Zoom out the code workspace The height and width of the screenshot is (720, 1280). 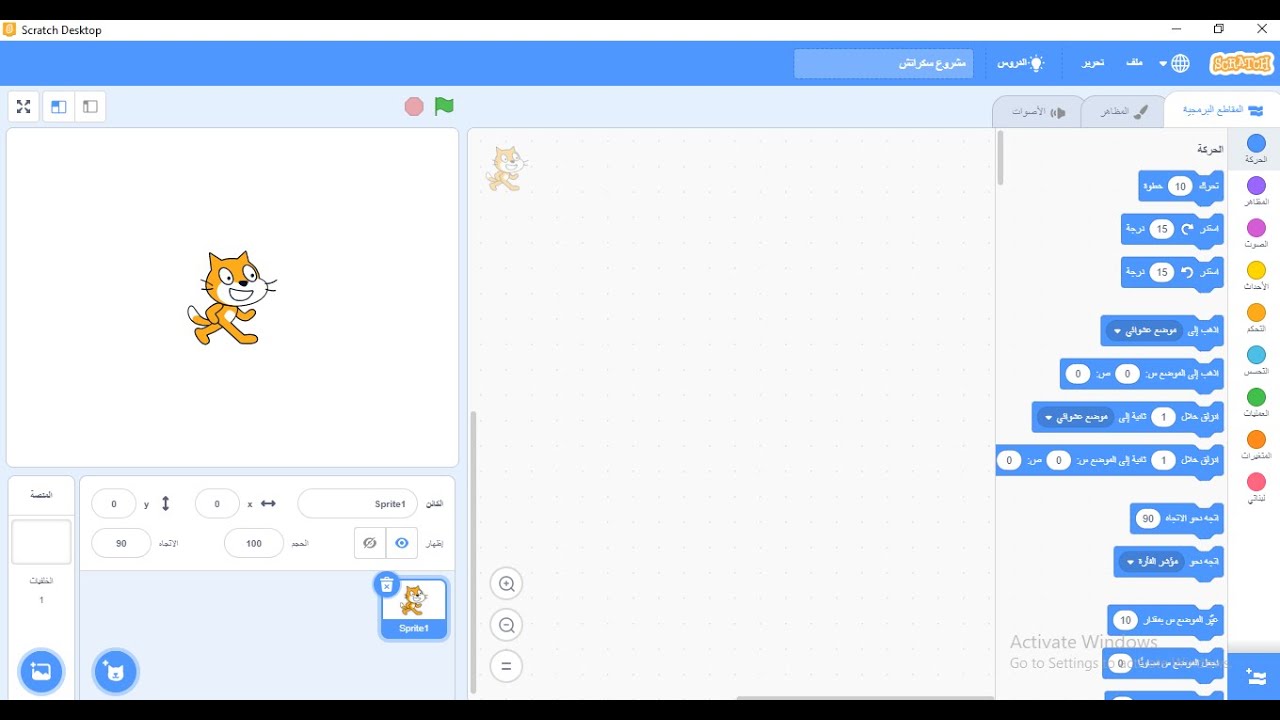[x=506, y=625]
